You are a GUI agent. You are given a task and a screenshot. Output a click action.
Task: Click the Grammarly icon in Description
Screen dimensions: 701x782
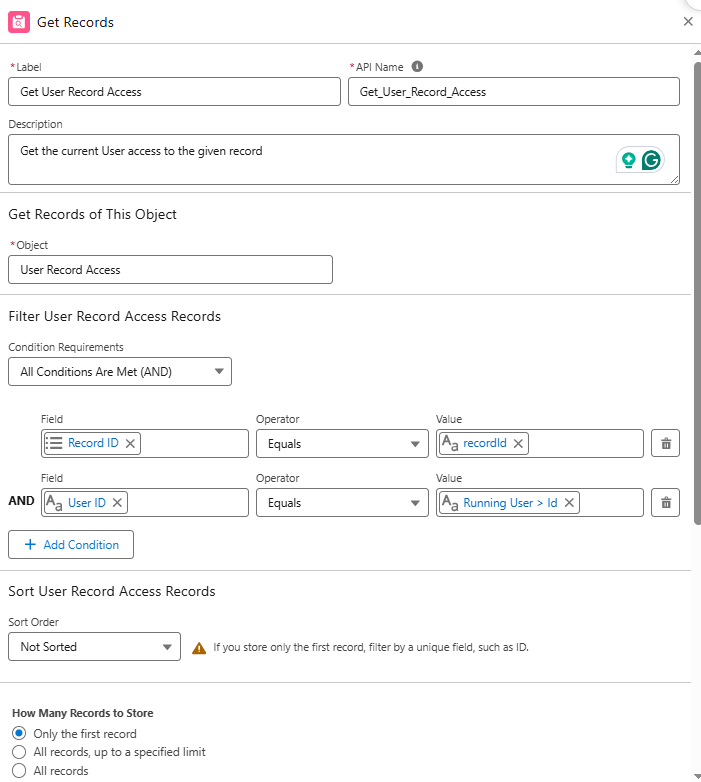coord(651,160)
